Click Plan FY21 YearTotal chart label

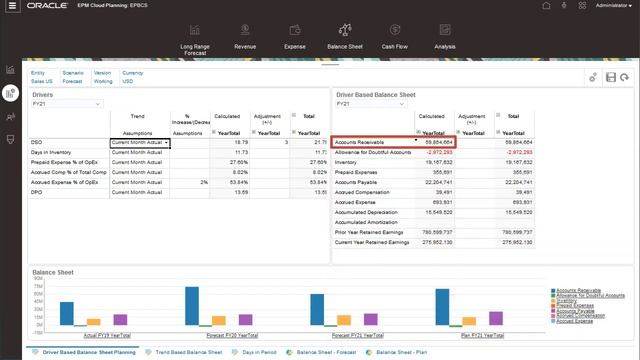(482, 336)
